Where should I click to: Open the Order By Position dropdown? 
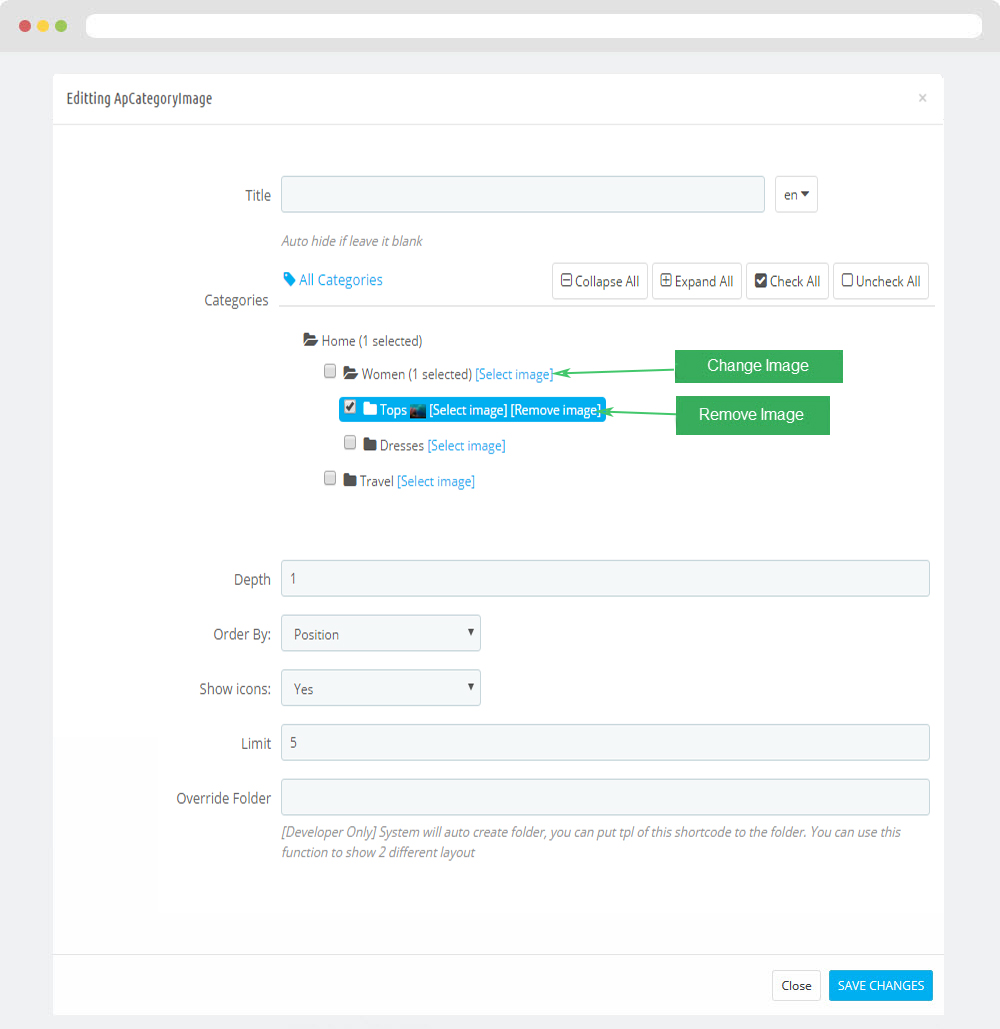[381, 633]
